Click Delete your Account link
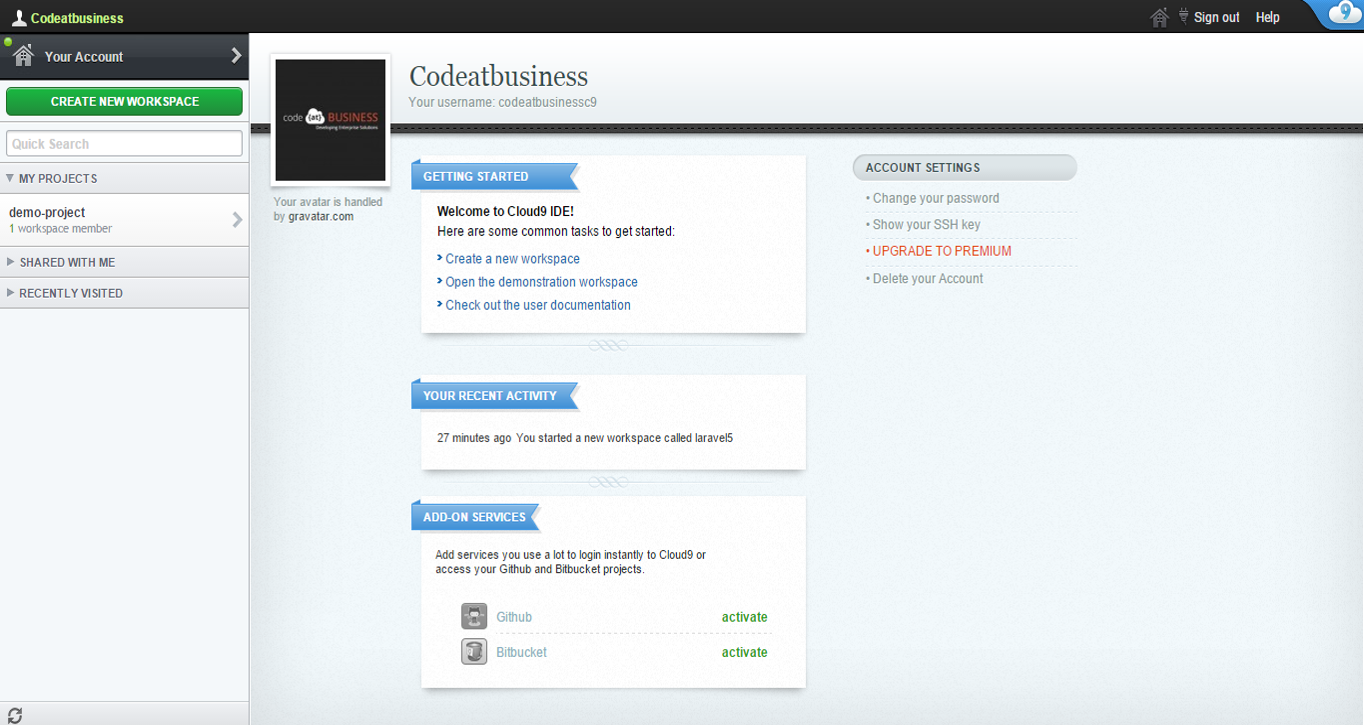The image size is (1364, 725). (928, 278)
